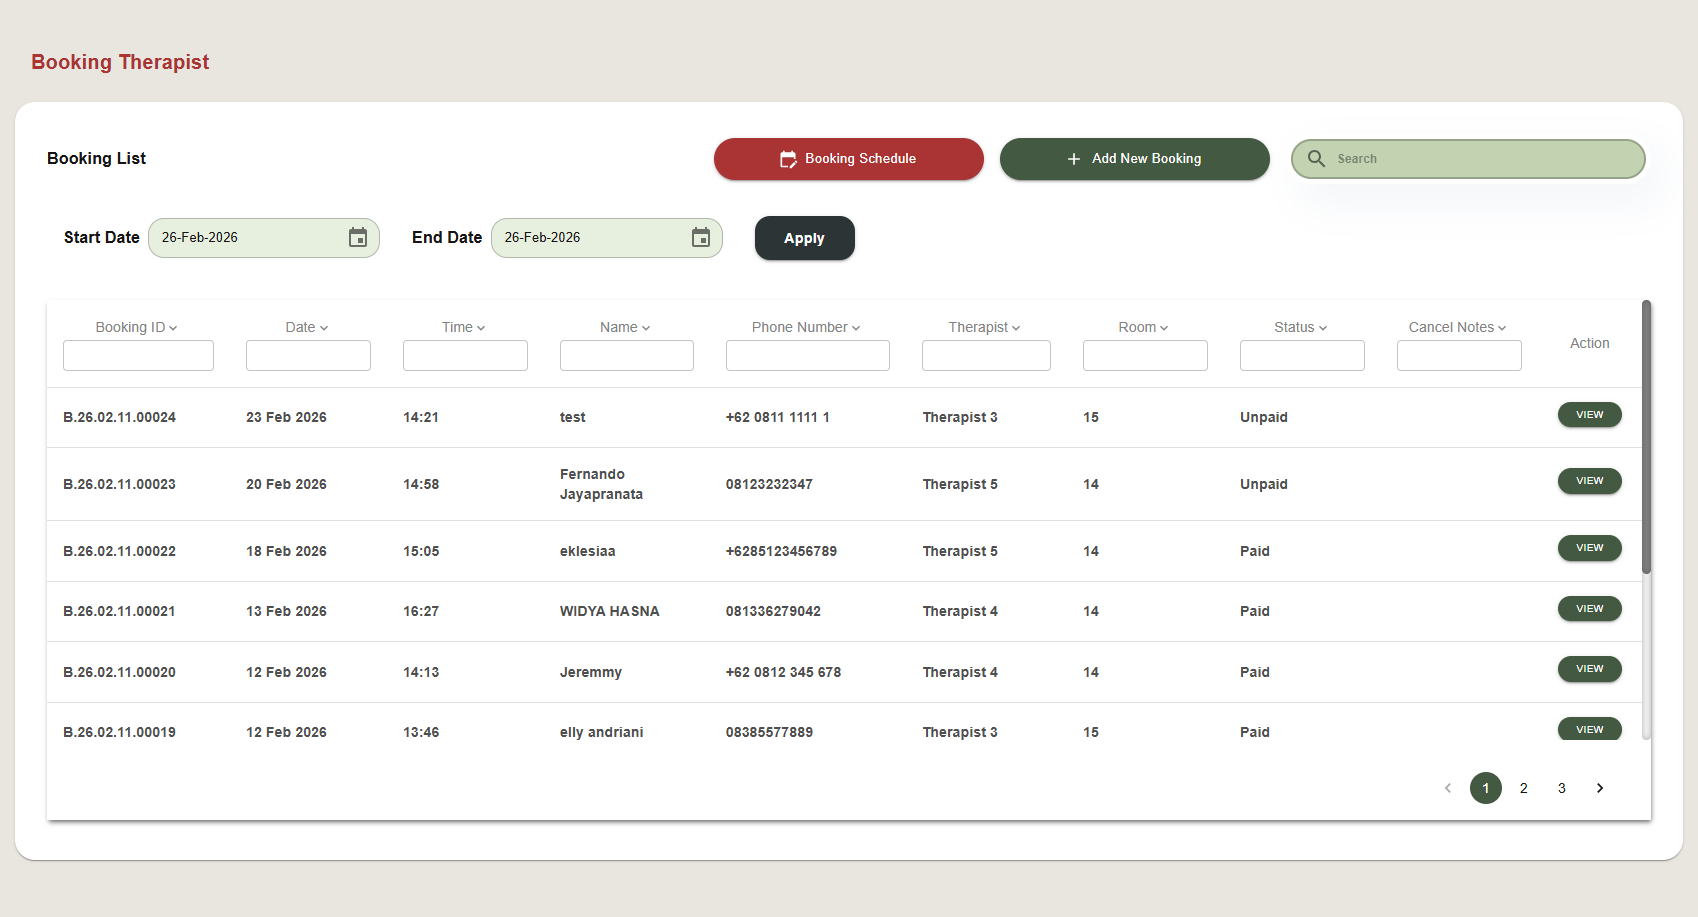Screen dimensions: 1698x917
Task: Click the Start Date input field
Action: pyautogui.click(x=264, y=238)
